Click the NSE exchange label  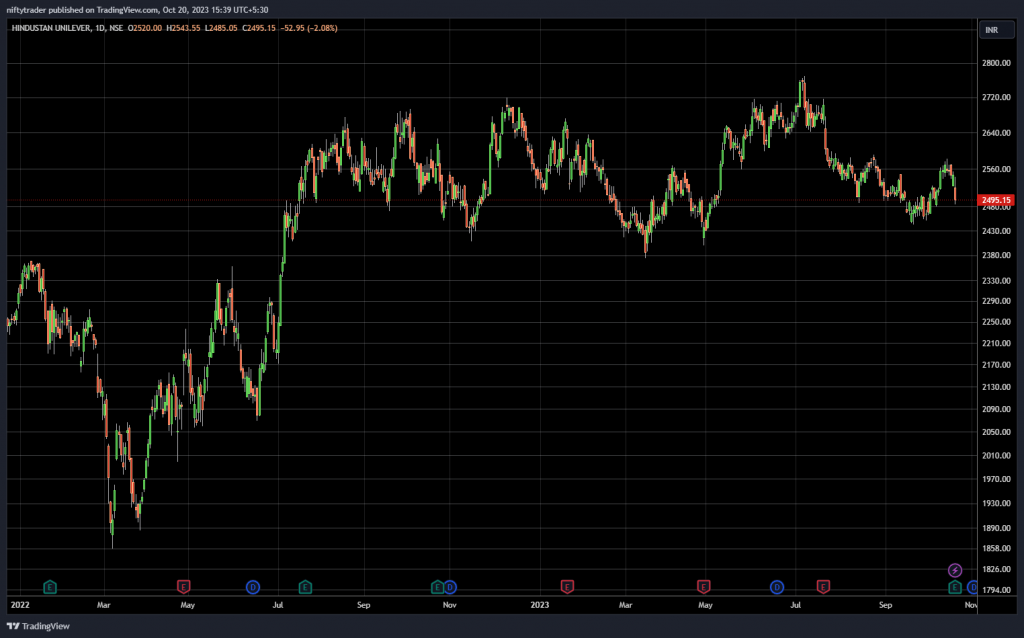pyautogui.click(x=116, y=28)
